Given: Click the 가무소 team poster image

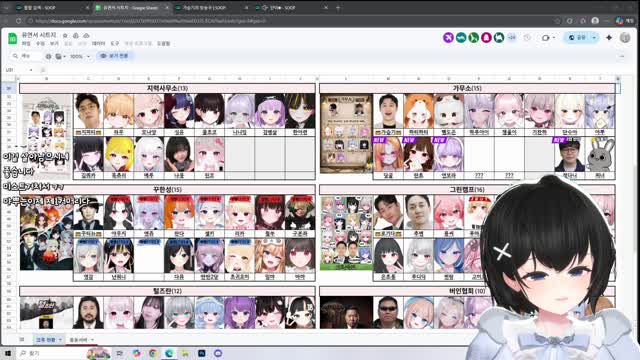Looking at the screenshot, I should click(346, 134).
